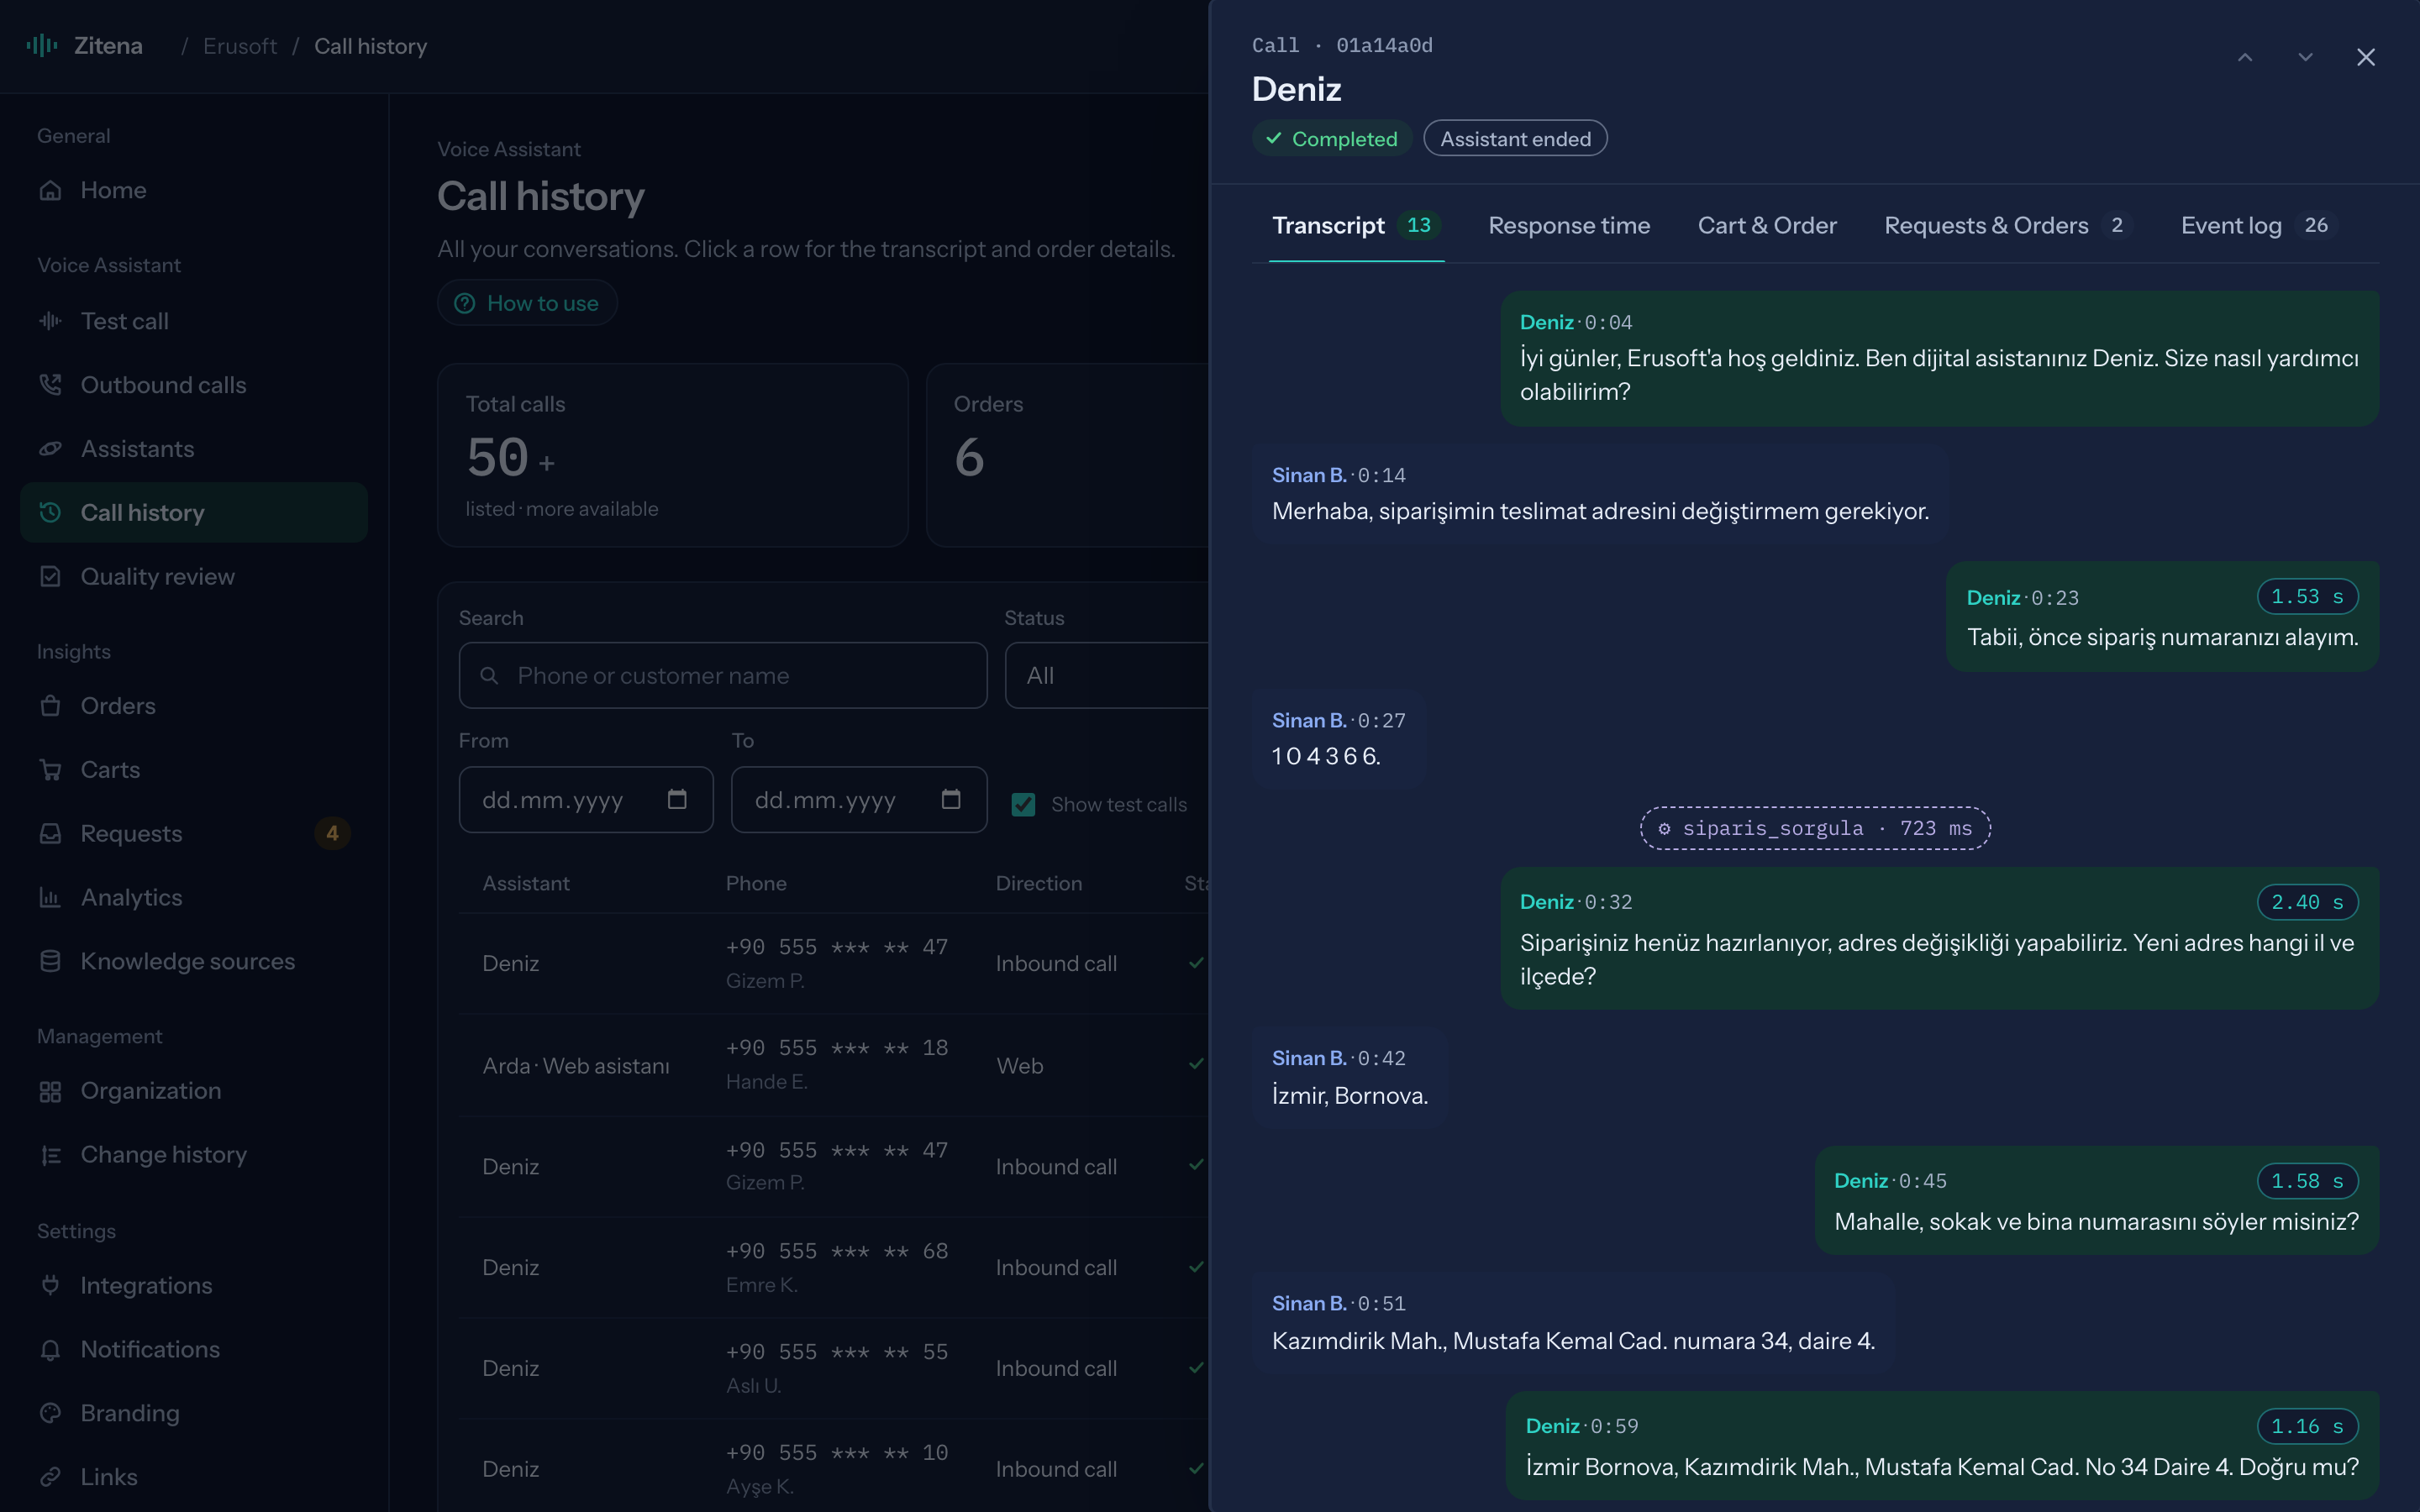Click the Assistants sidebar icon
Viewport: 2420px width, 1512px height.
coord(50,449)
